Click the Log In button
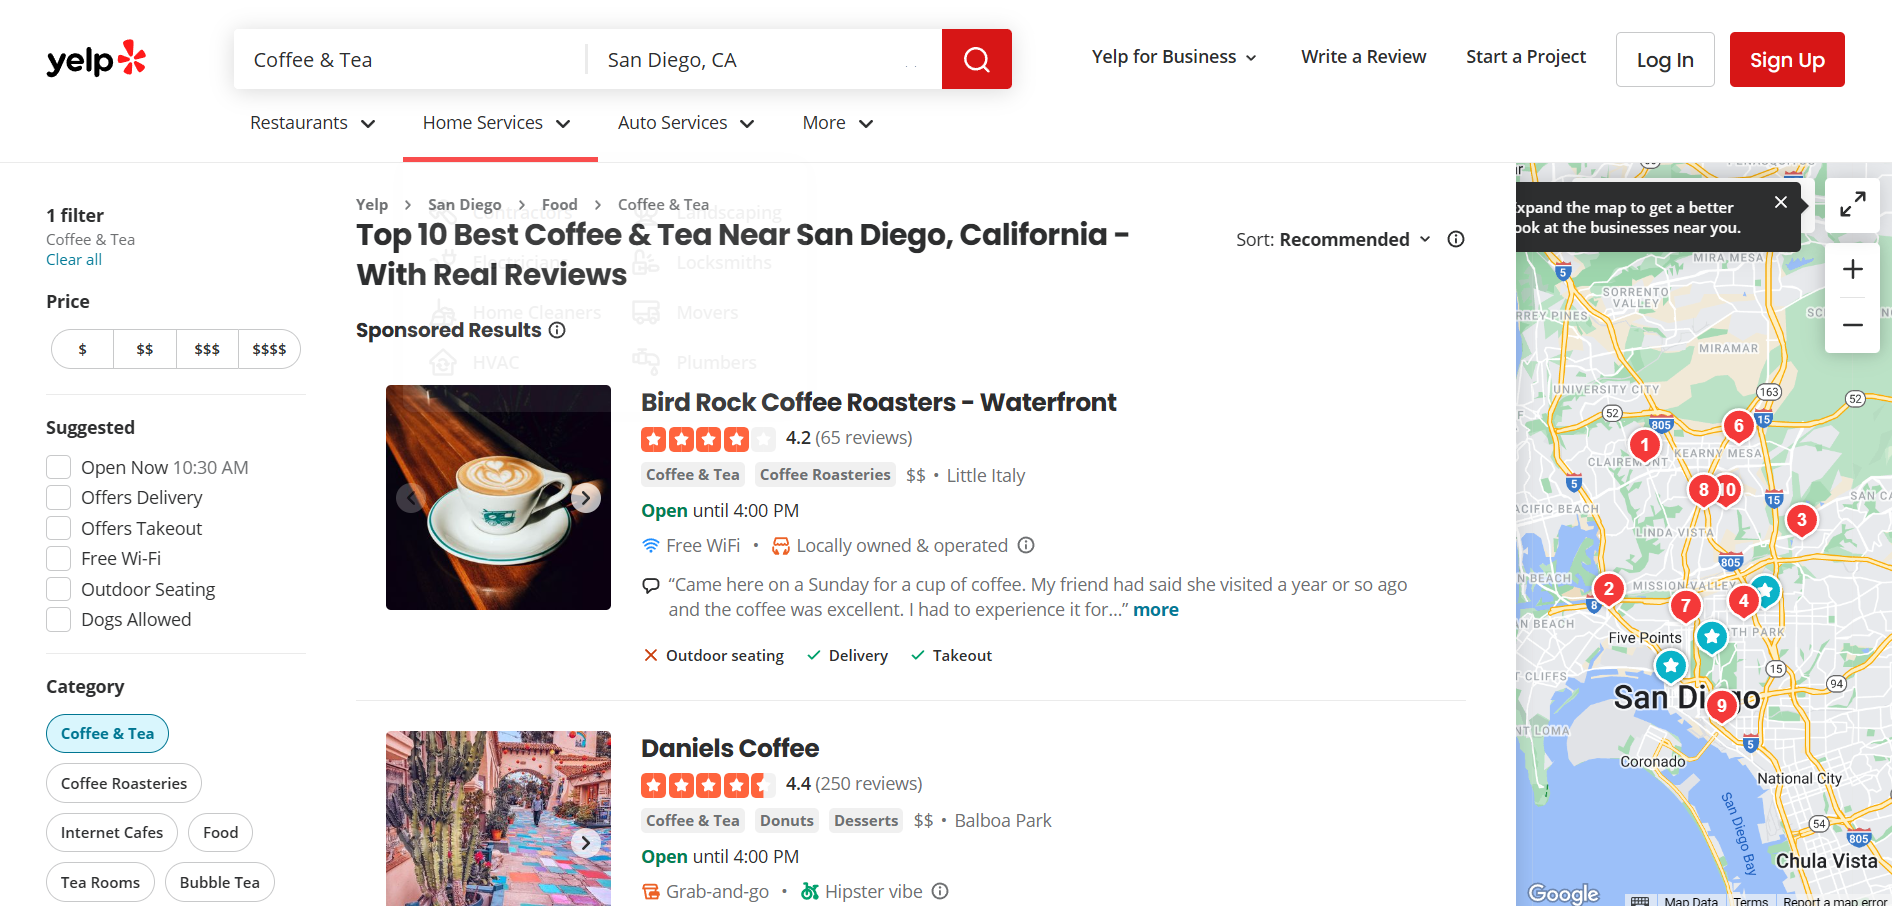The image size is (1892, 906). click(1665, 60)
